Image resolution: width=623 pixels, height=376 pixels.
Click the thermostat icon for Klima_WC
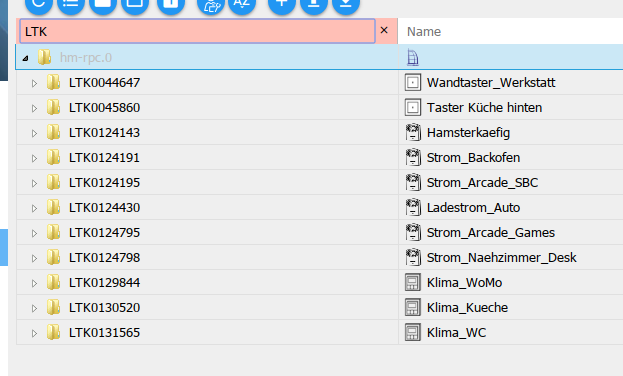413,333
